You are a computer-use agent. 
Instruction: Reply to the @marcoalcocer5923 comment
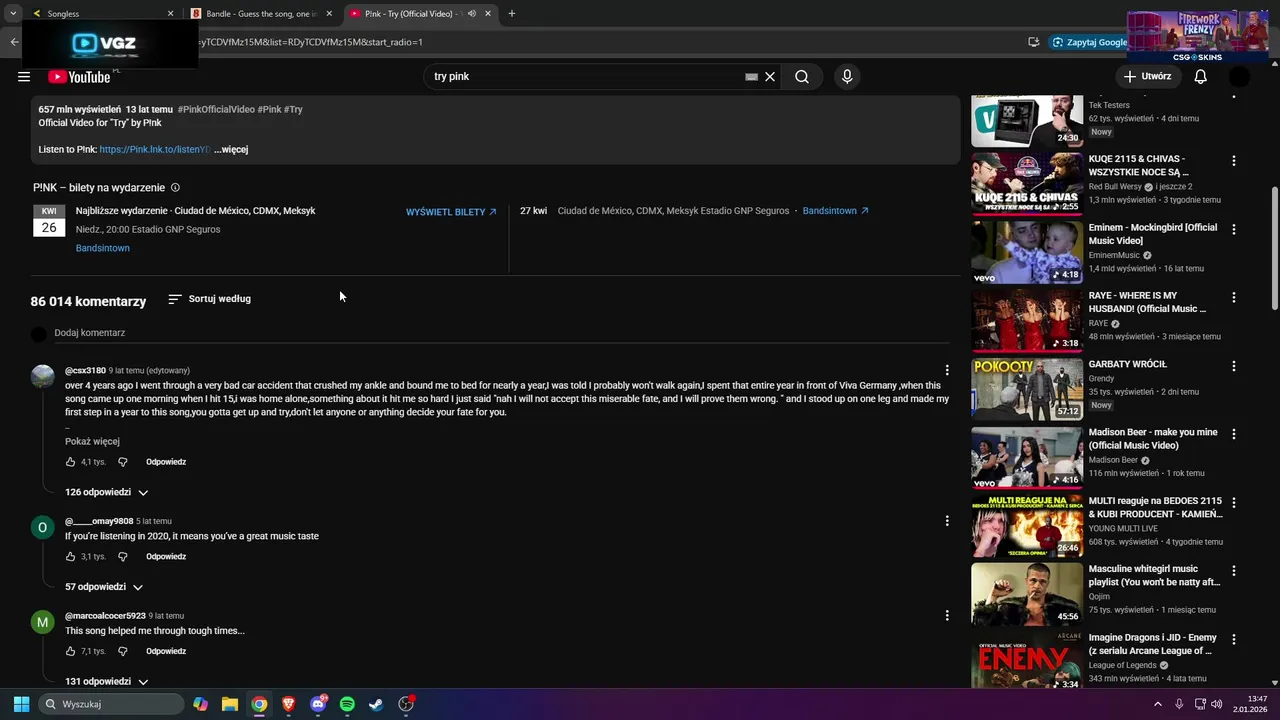166,652
